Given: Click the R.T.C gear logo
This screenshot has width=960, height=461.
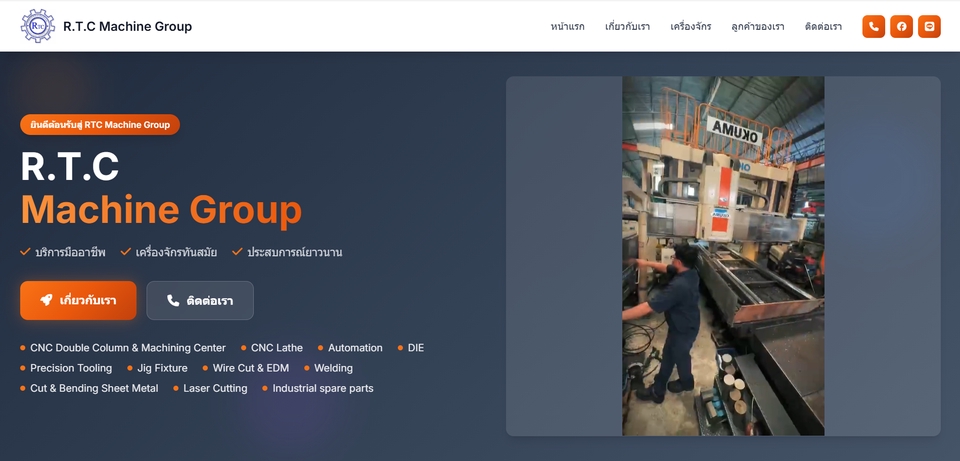Looking at the screenshot, I should [x=38, y=26].
